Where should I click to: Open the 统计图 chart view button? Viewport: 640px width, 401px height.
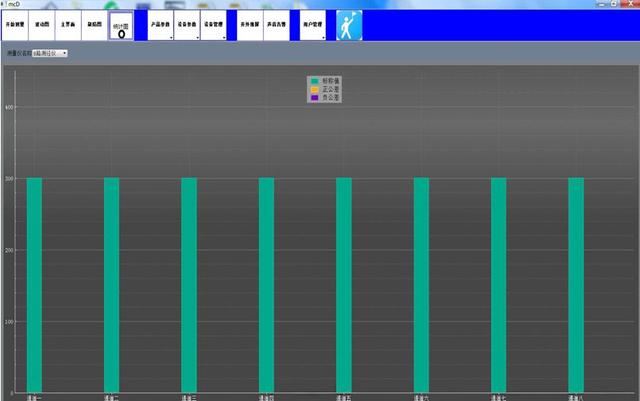[121, 26]
